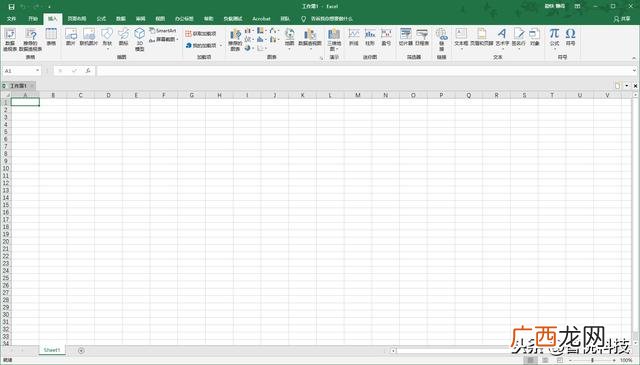Image resolution: width=640 pixels, height=365 pixels.
Task: Open Ribbon Display Options in title bar
Action: pyautogui.click(x=578, y=7)
